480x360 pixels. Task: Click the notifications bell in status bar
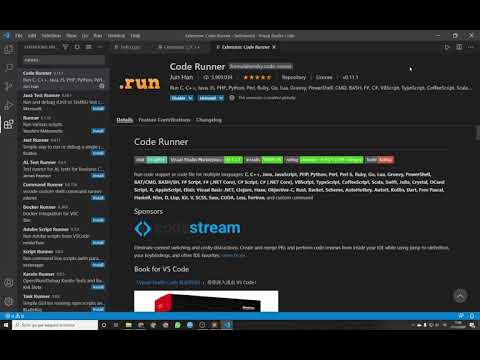[472, 316]
